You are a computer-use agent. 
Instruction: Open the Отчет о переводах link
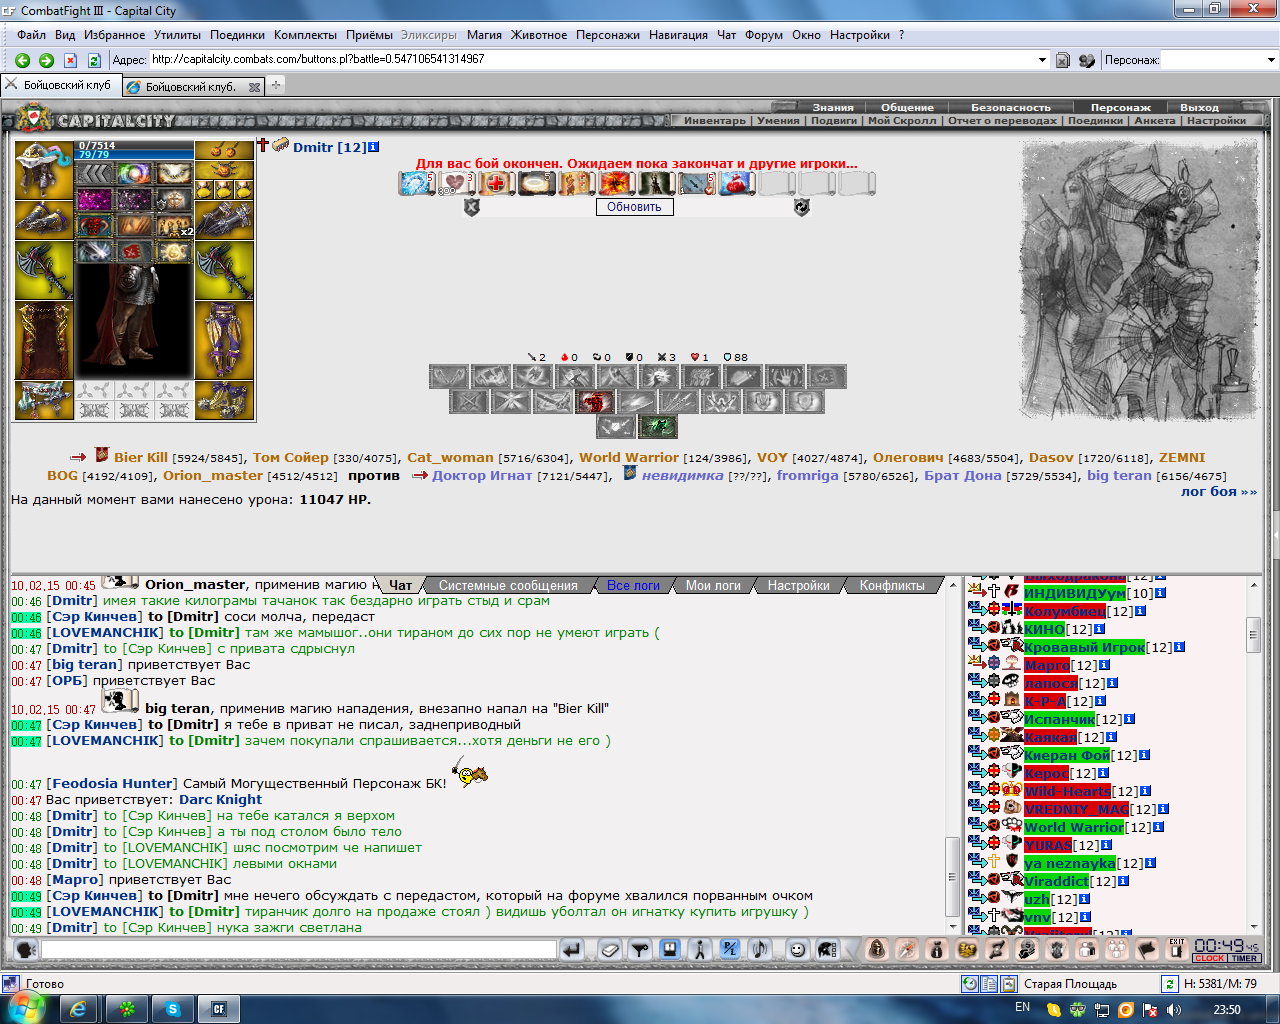pos(1002,120)
